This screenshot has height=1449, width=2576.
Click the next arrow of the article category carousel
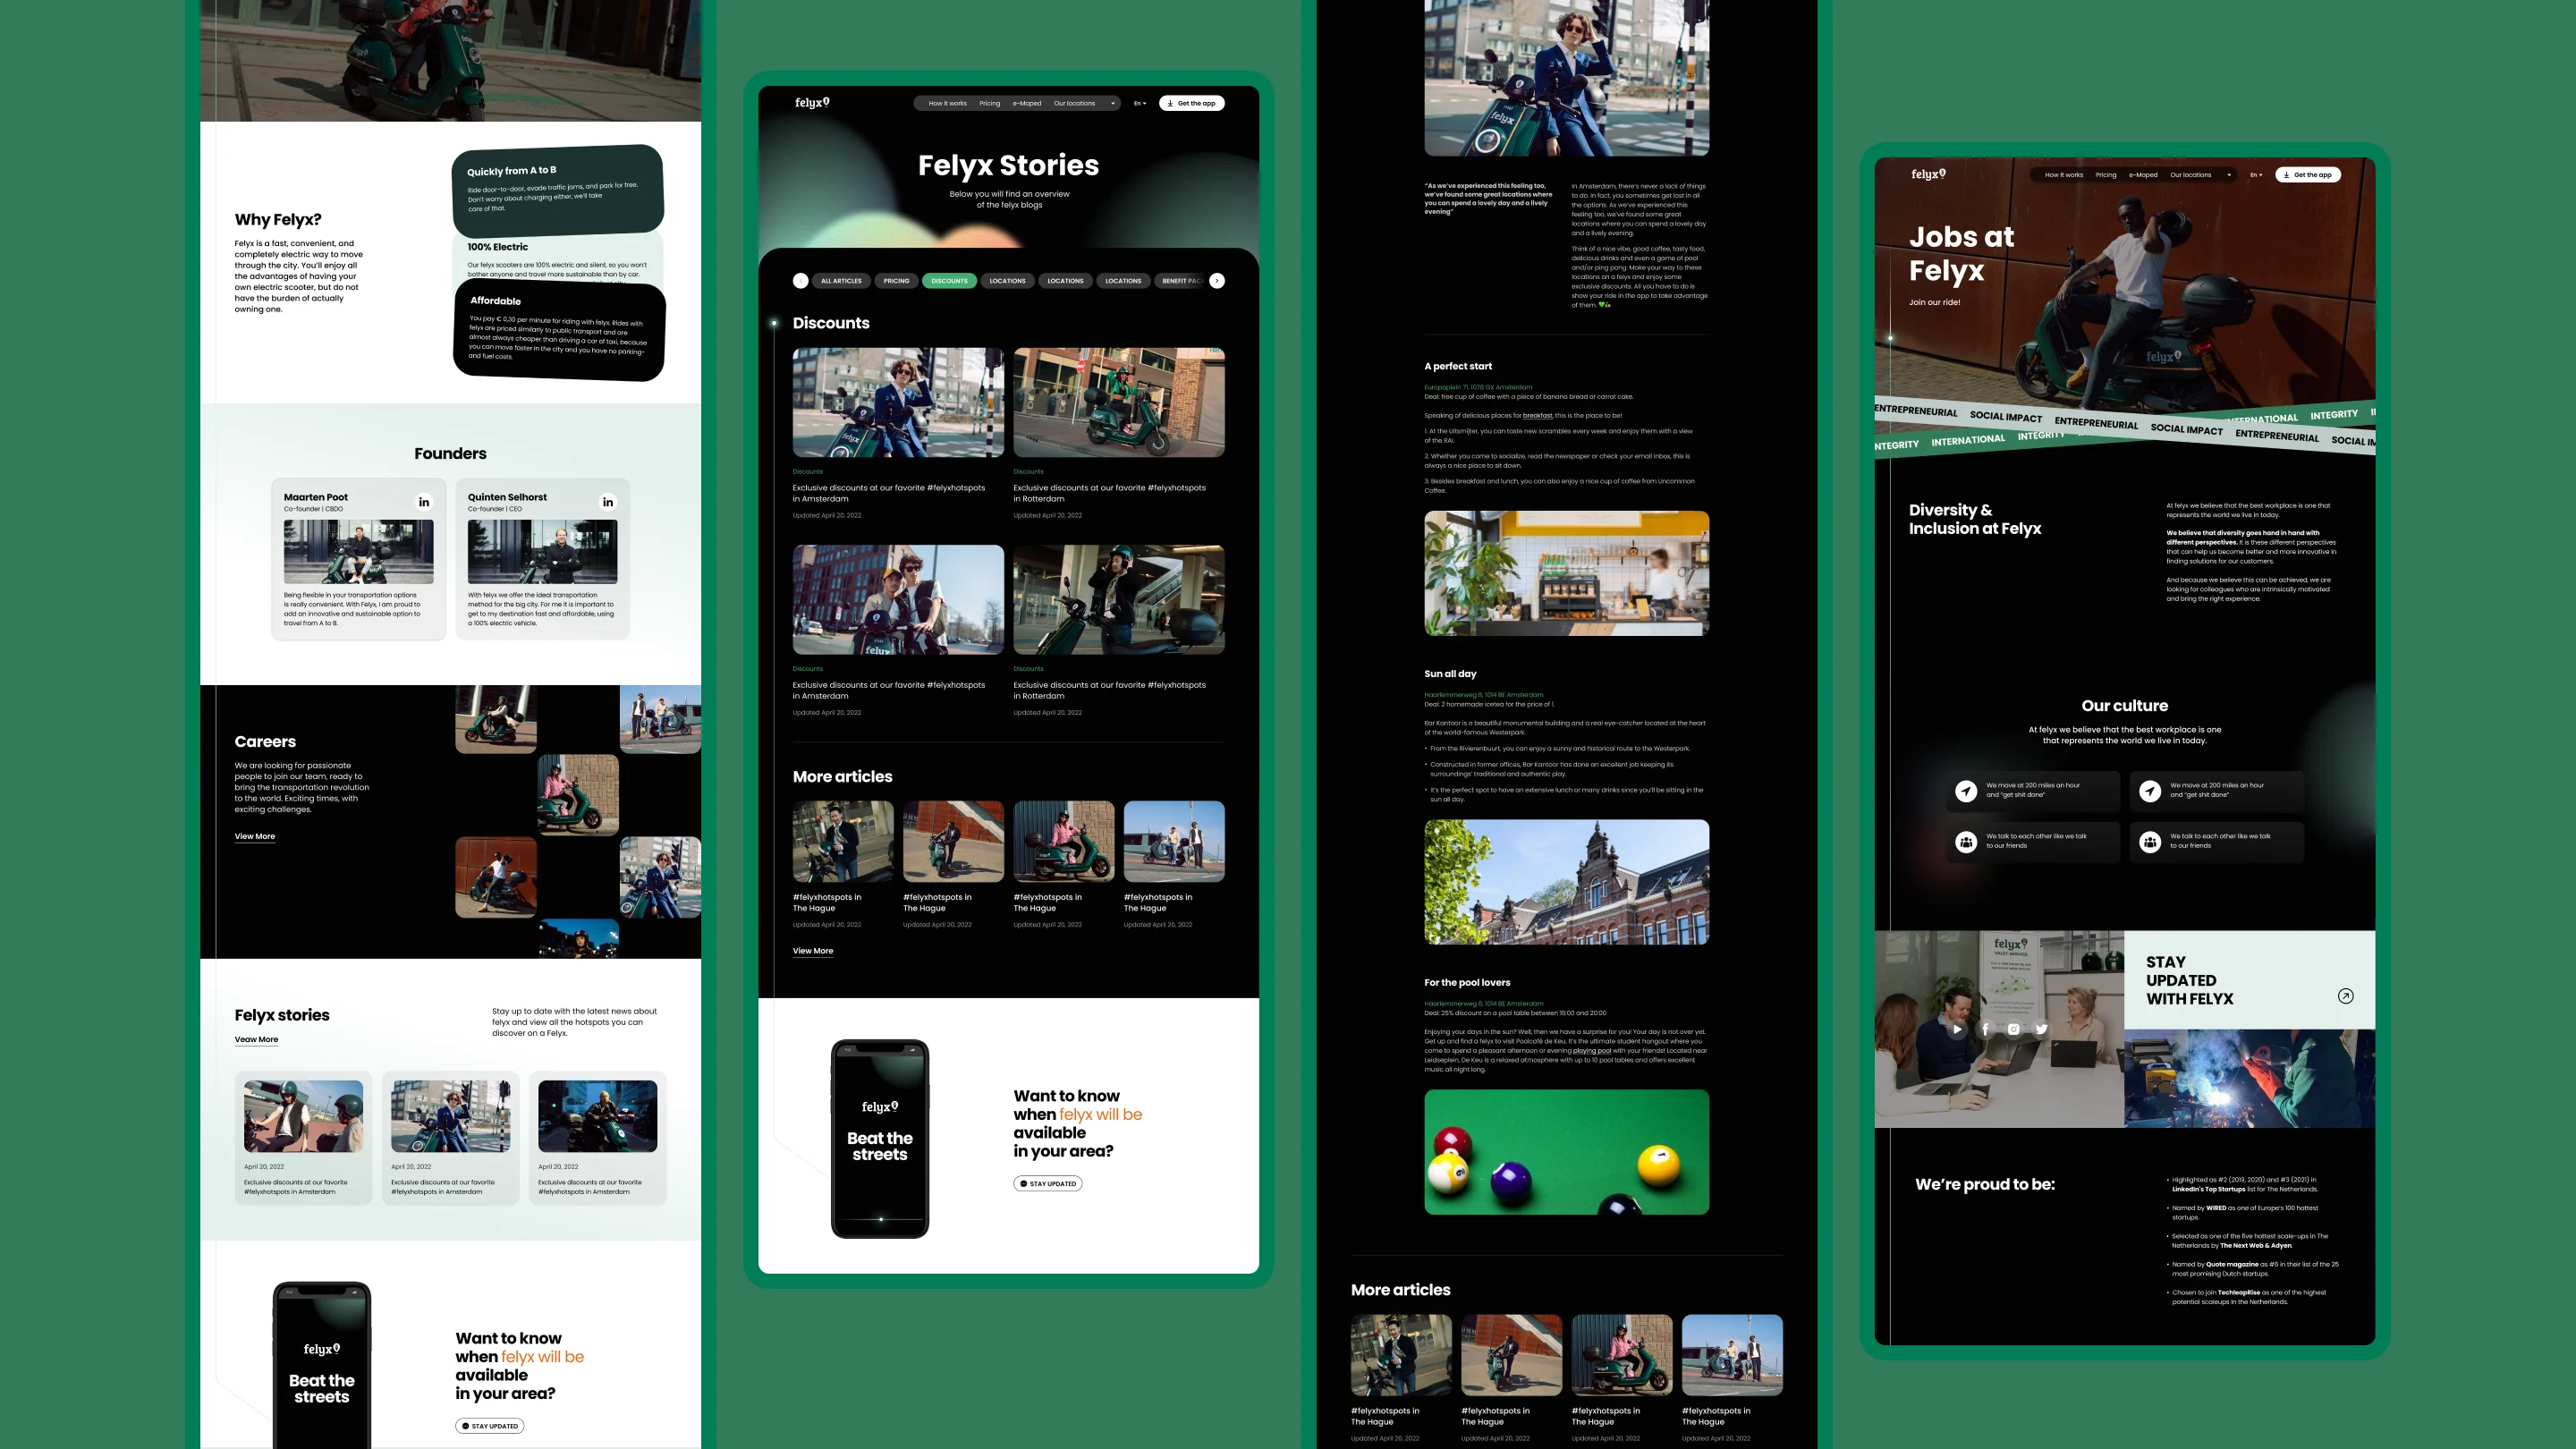point(1217,281)
